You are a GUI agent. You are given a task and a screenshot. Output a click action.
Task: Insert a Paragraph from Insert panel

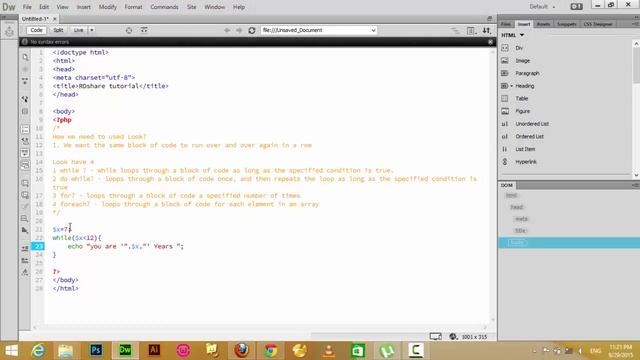tap(527, 73)
